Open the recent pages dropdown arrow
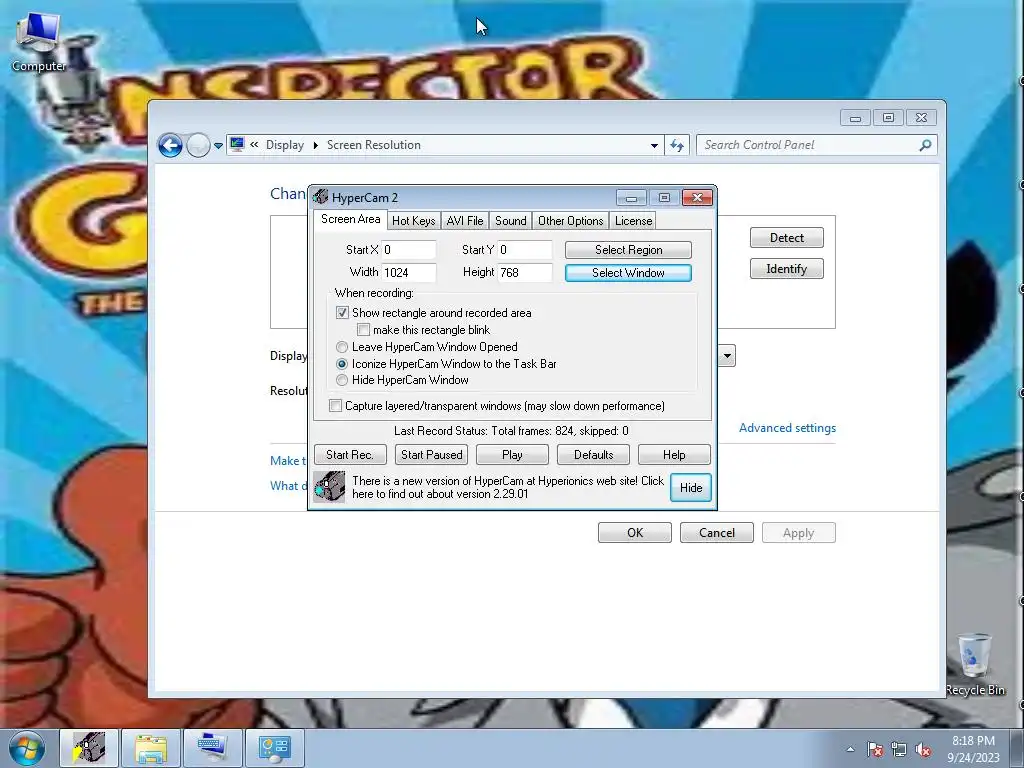1024x768 pixels. point(218,146)
